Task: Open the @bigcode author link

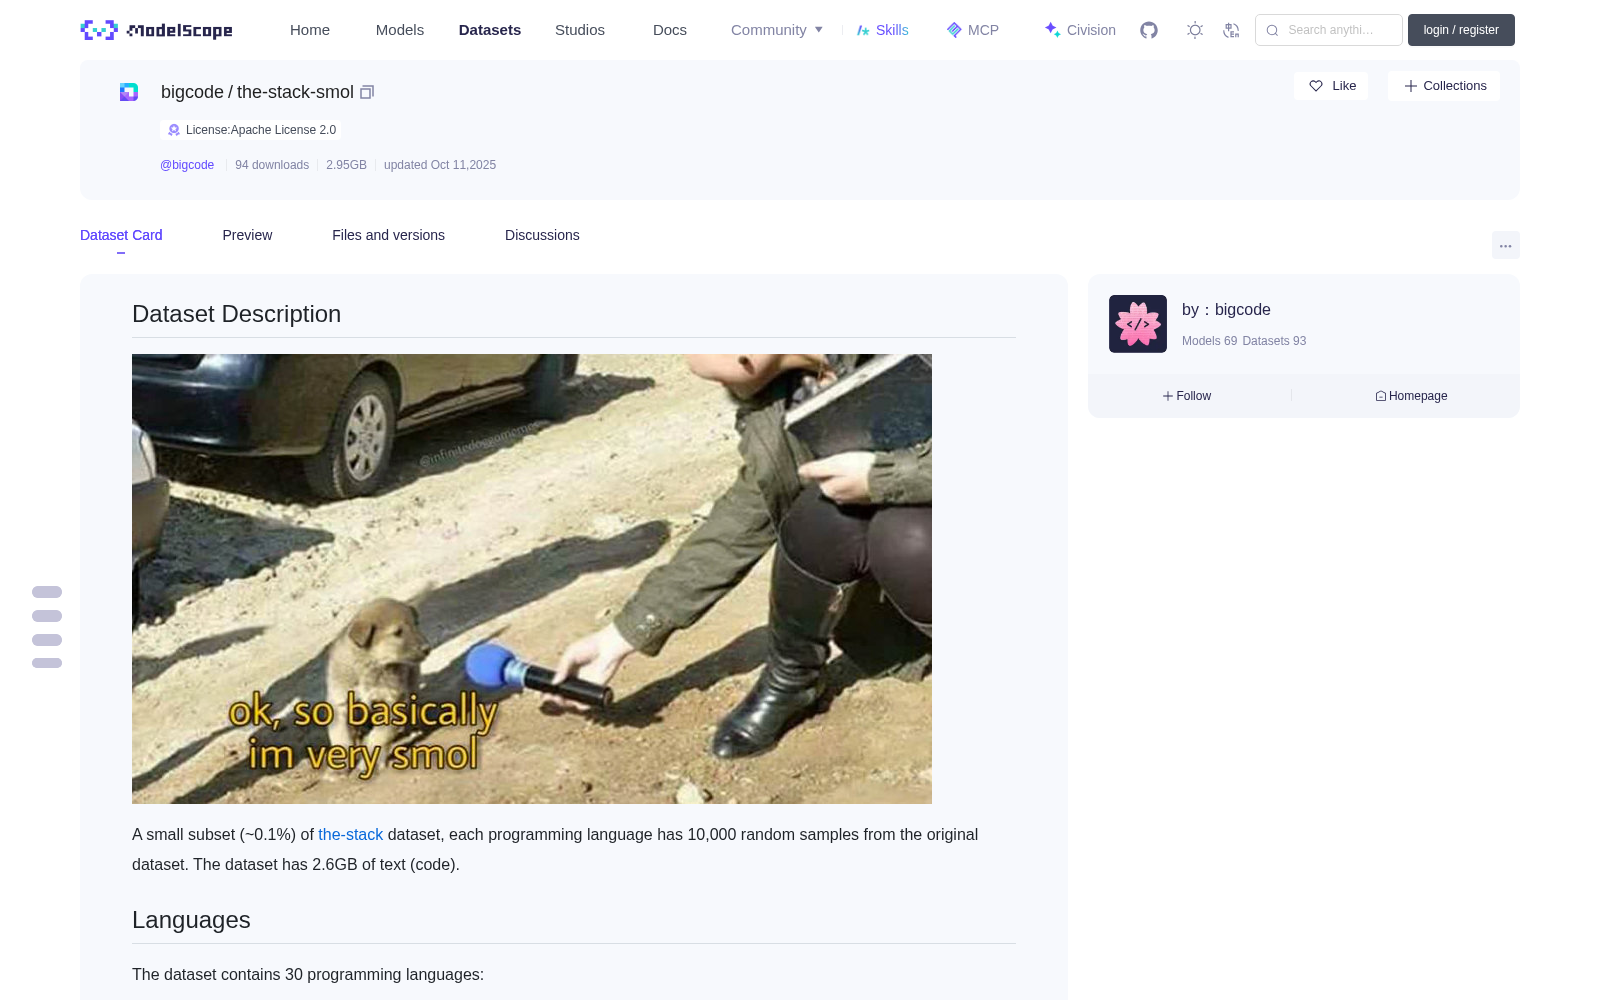Action: tap(187, 165)
